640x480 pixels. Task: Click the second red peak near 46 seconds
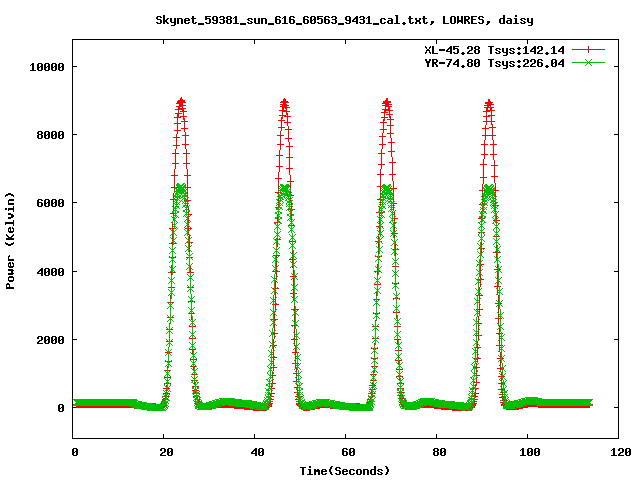point(284,102)
